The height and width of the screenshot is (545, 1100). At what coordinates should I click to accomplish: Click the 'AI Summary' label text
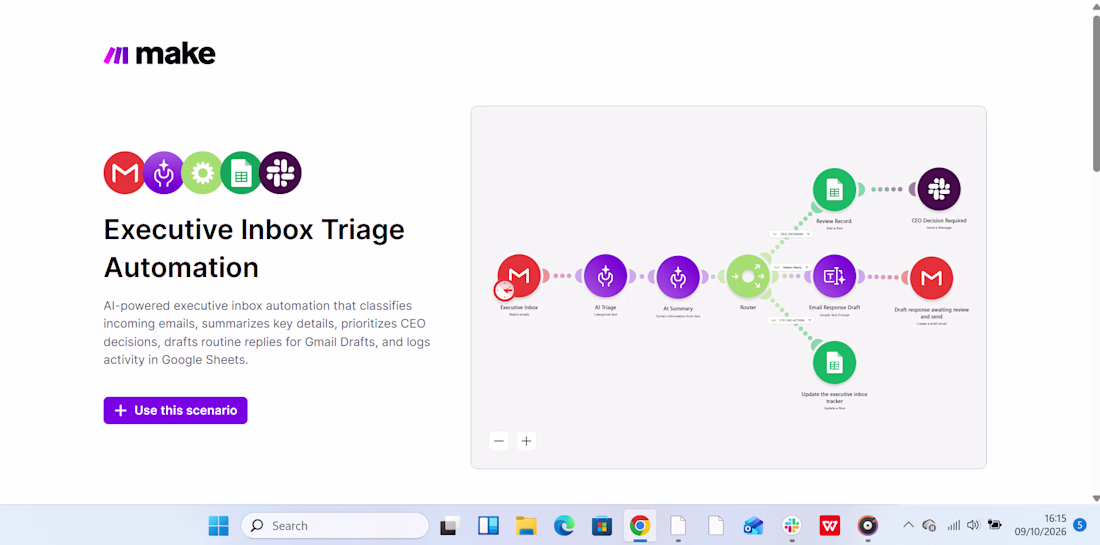[x=678, y=308]
